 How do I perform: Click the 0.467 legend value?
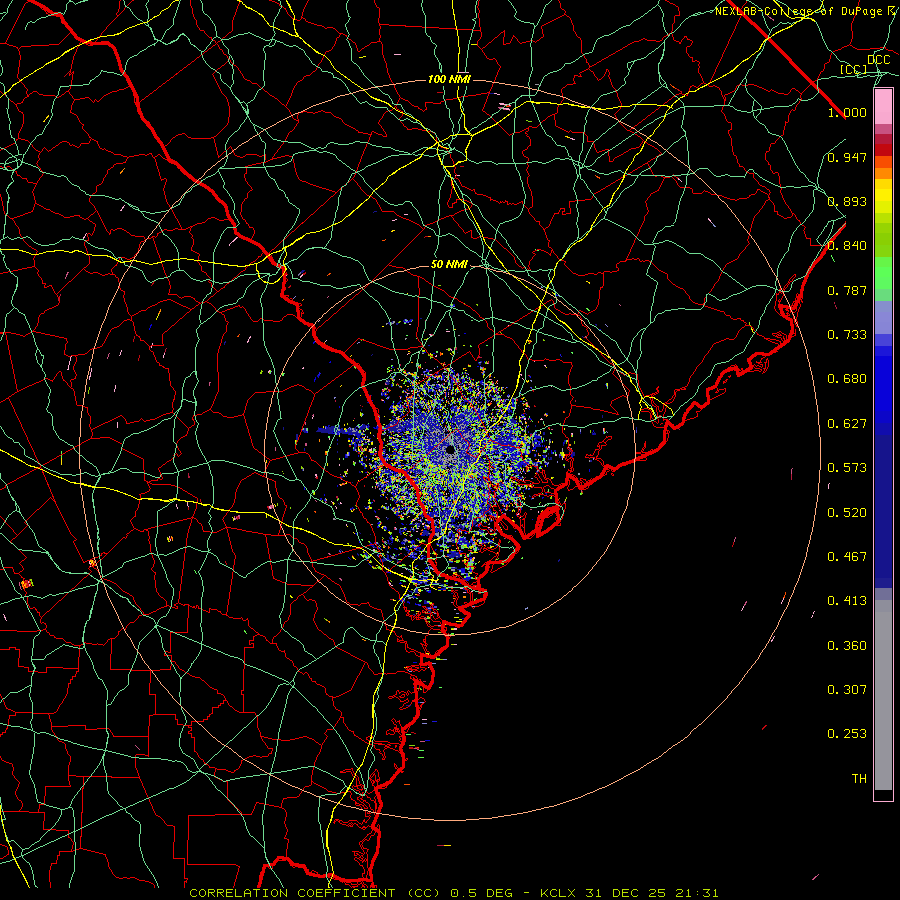pos(847,557)
